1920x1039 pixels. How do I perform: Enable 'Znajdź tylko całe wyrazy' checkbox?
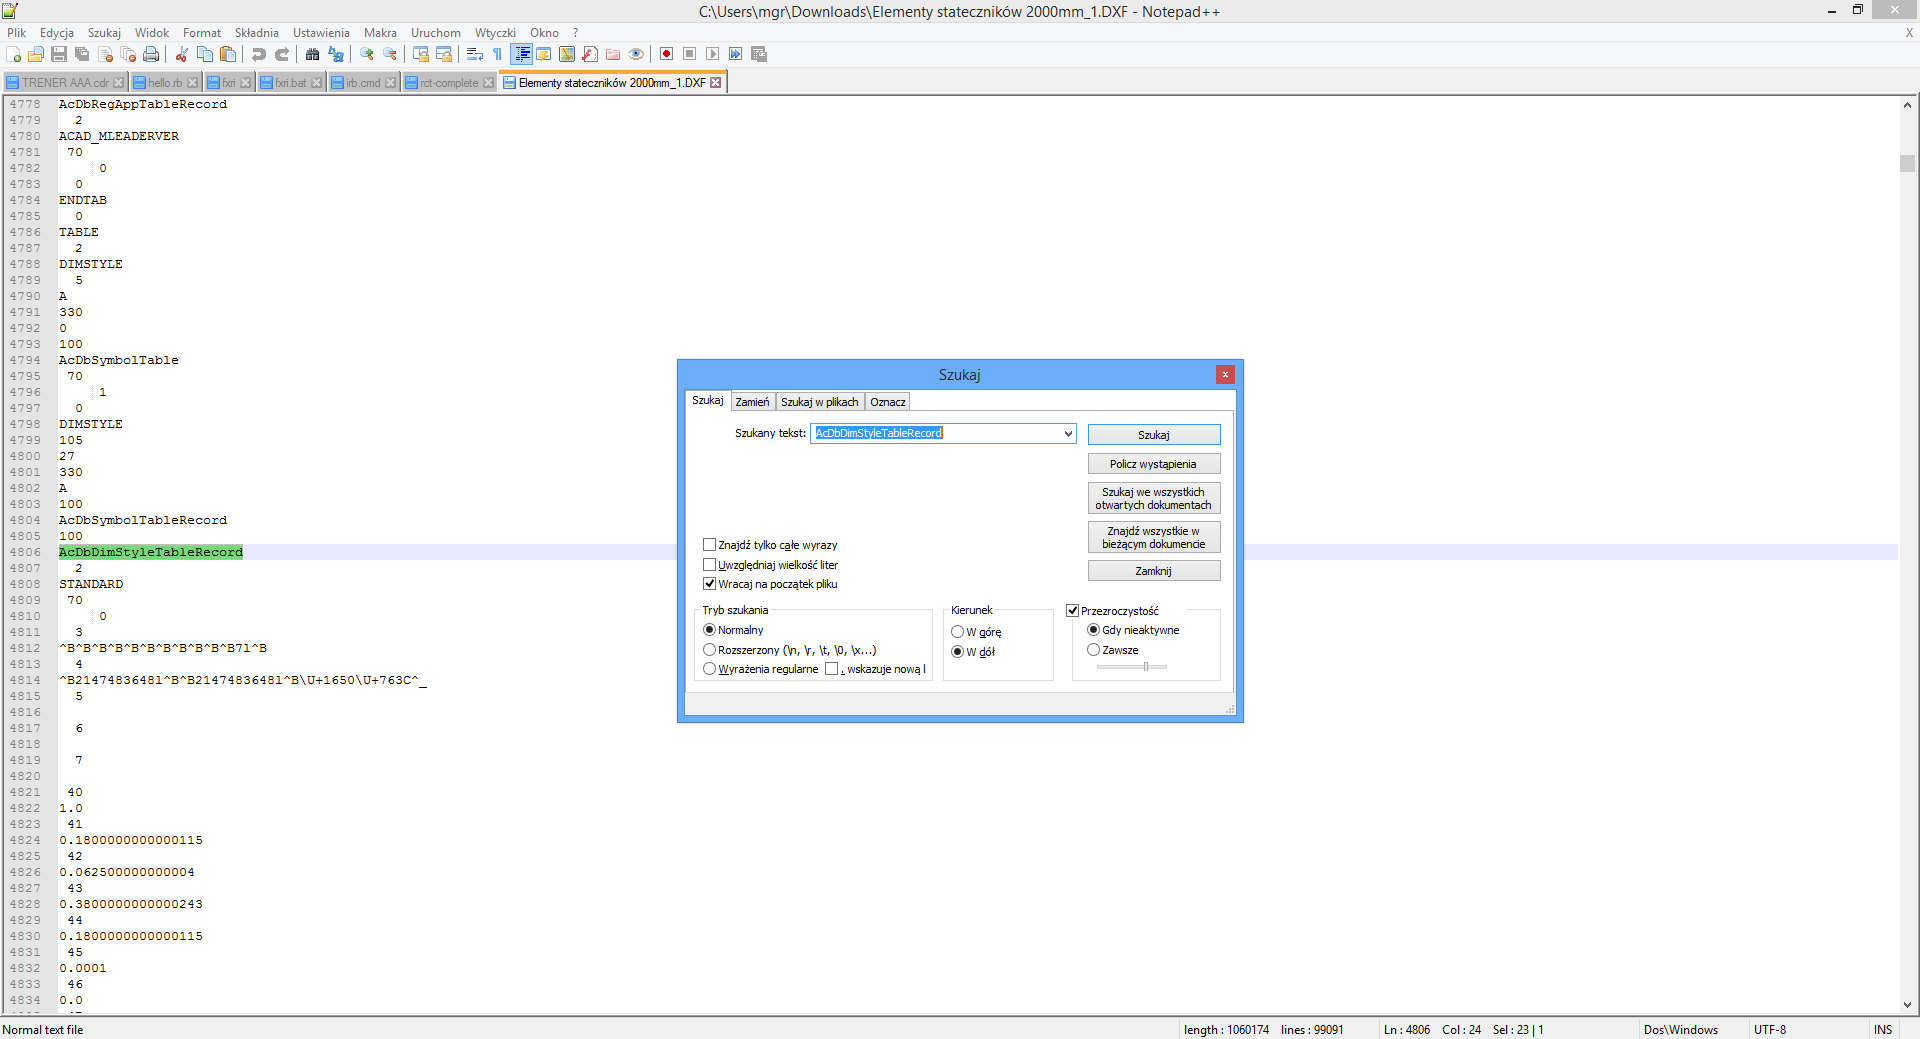tap(710, 545)
